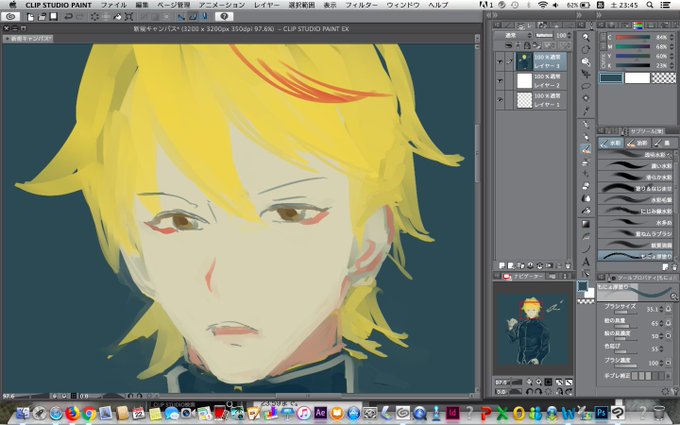Select the Gradient tool
This screenshot has height=425, width=680.
pyautogui.click(x=586, y=224)
